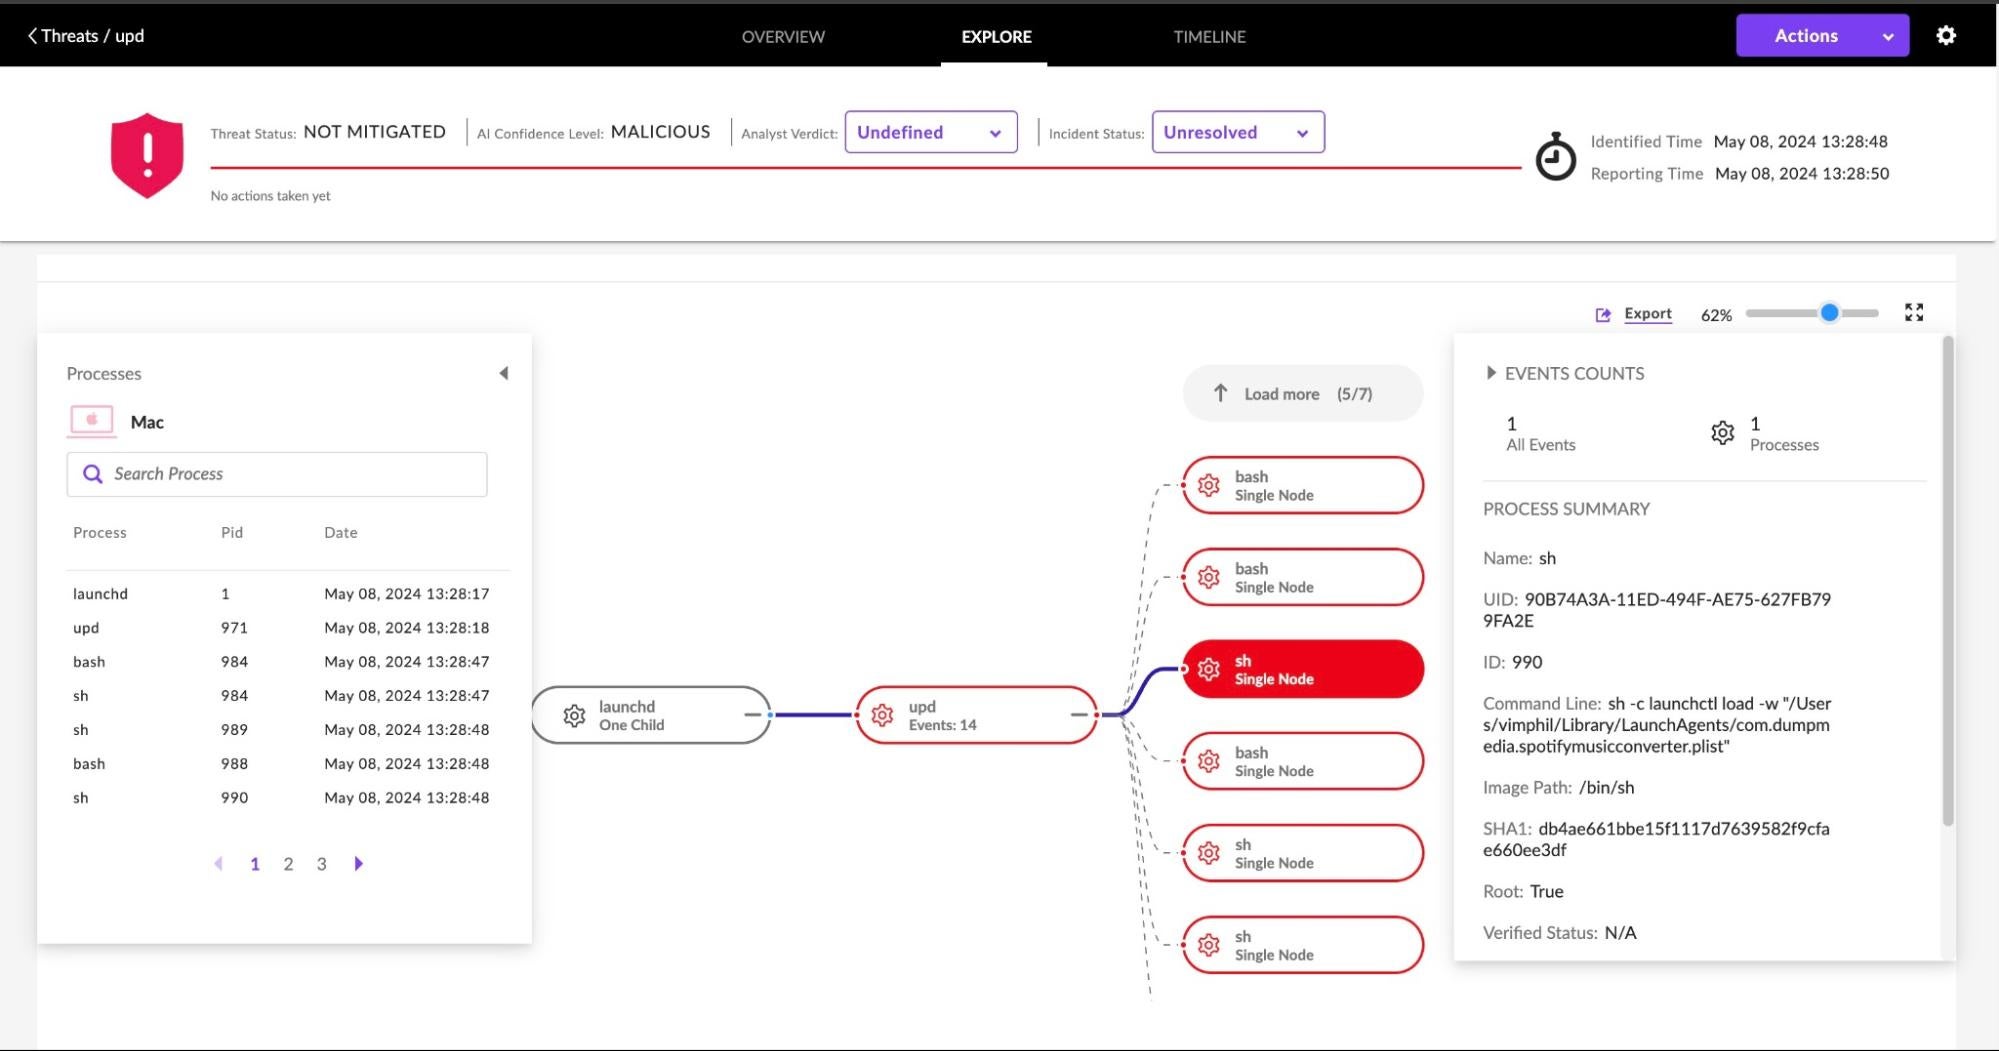
Task: Click the Mac endpoint laptop icon
Action: click(92, 421)
